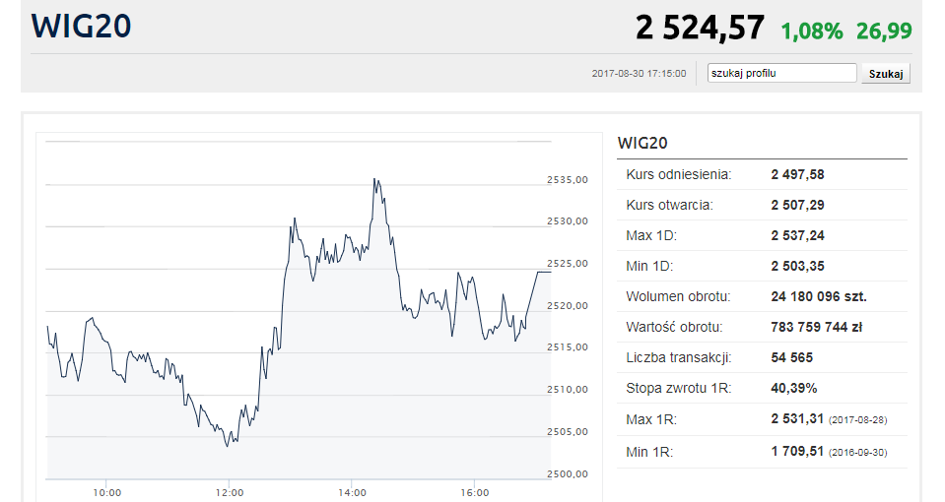The width and height of the screenshot is (945, 502).
Task: Click the 2017-08-30 17:15:00 timestamp
Action: tap(639, 74)
